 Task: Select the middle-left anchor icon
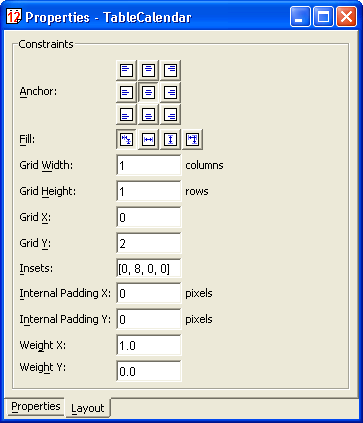(x=126, y=92)
